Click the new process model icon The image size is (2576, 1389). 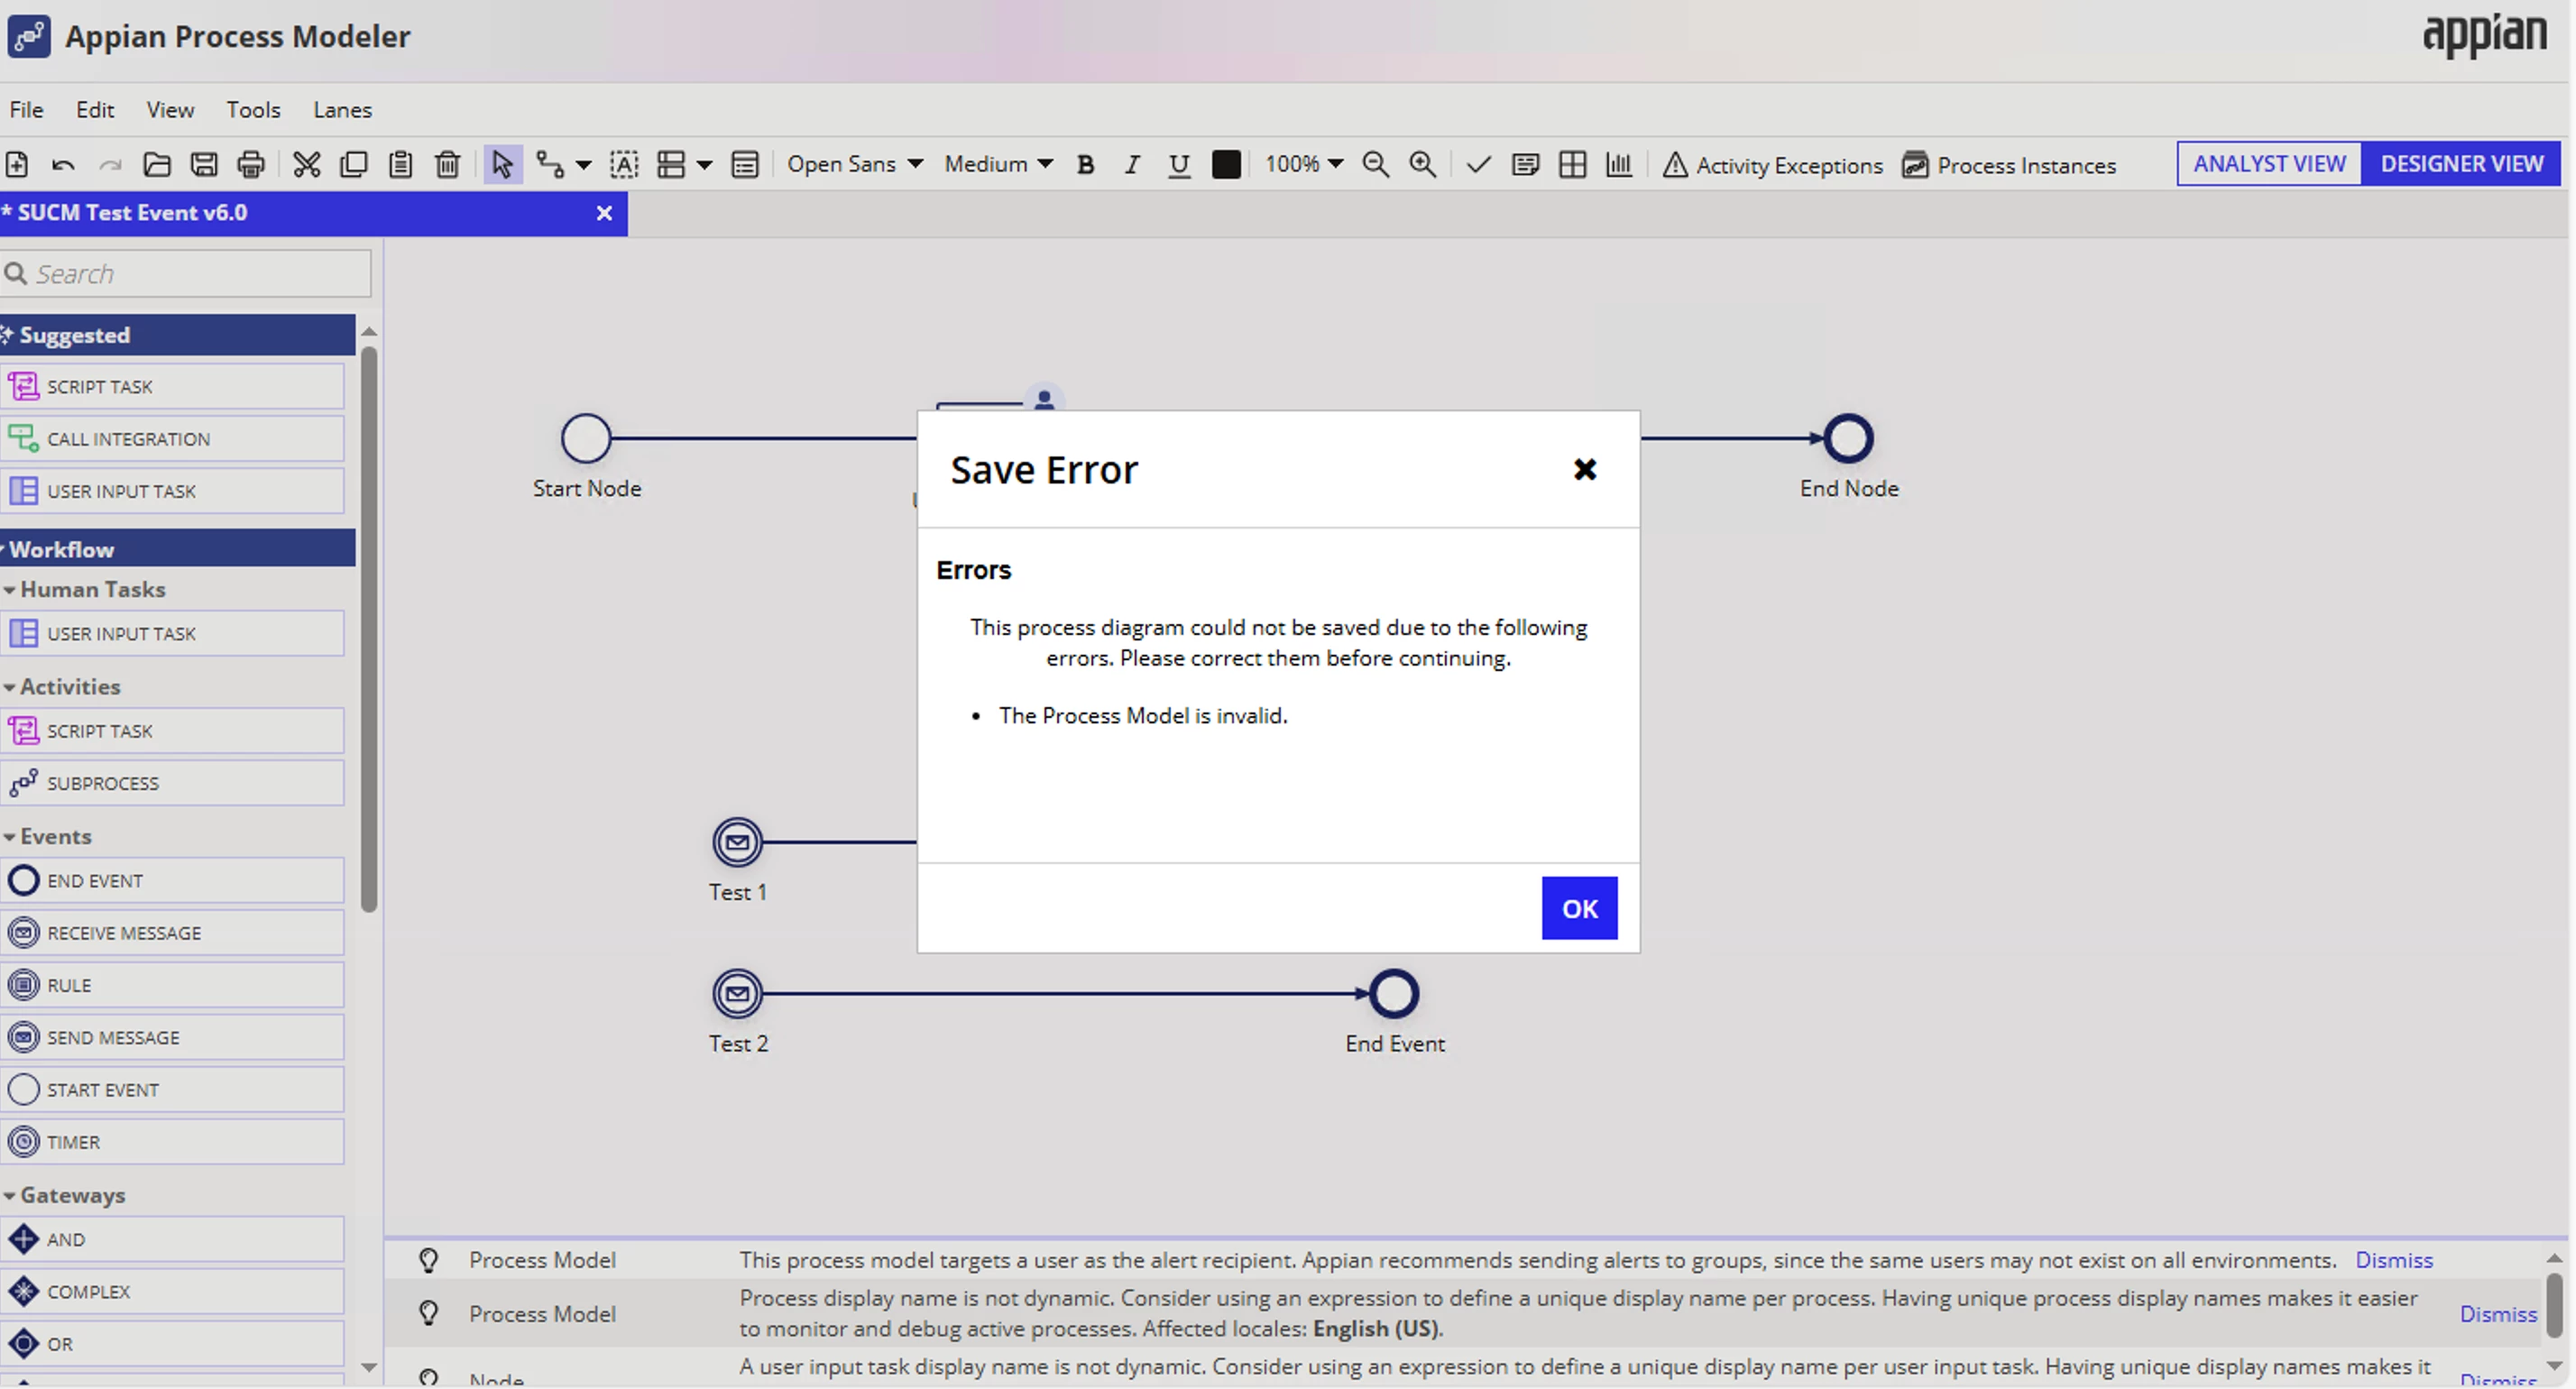(x=17, y=164)
